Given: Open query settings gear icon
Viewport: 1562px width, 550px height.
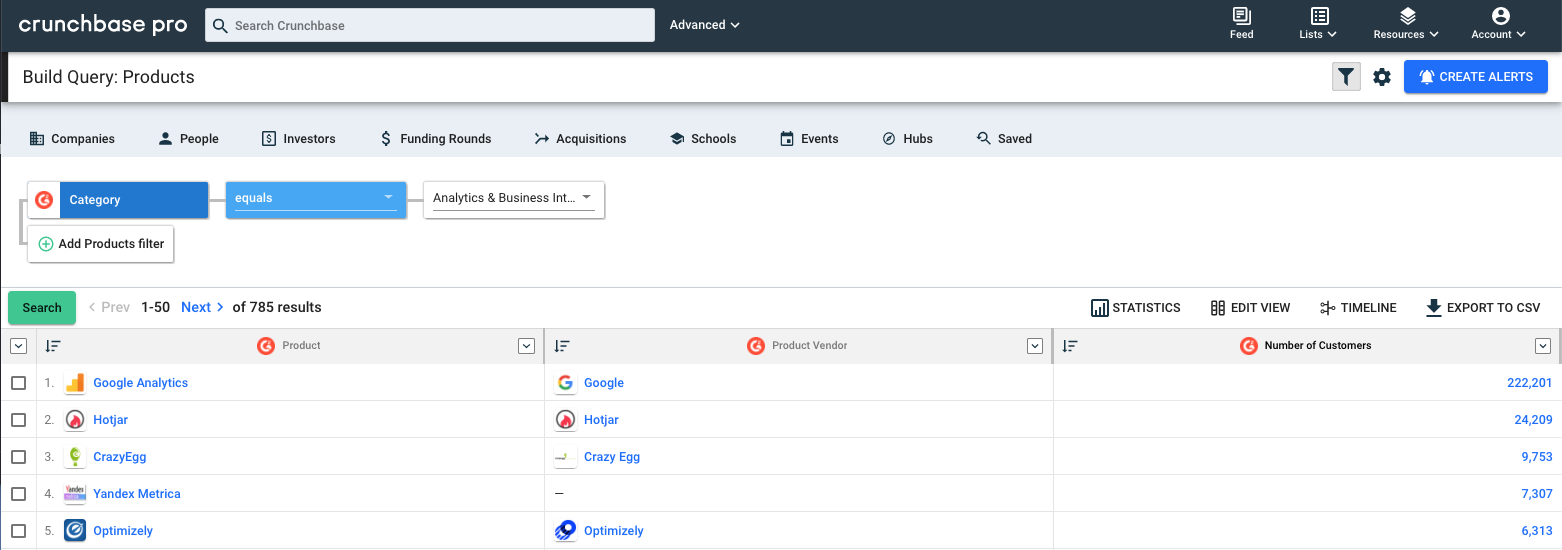Looking at the screenshot, I should (x=1382, y=77).
